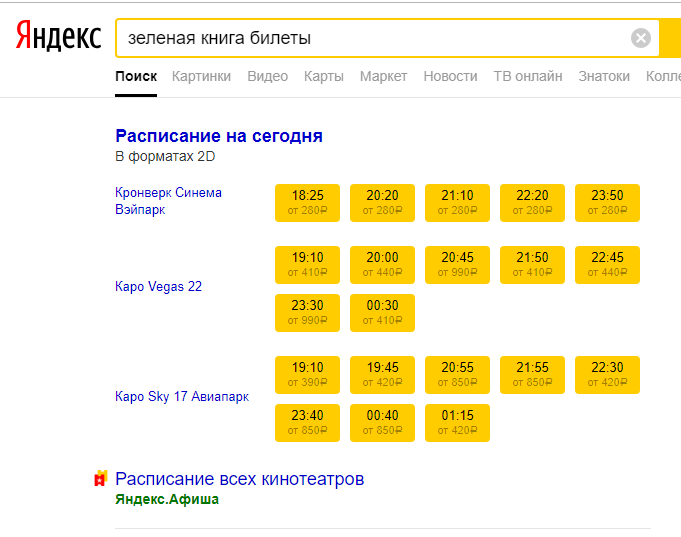
Task: Select the 23:40 session from 850₽
Action: click(307, 423)
